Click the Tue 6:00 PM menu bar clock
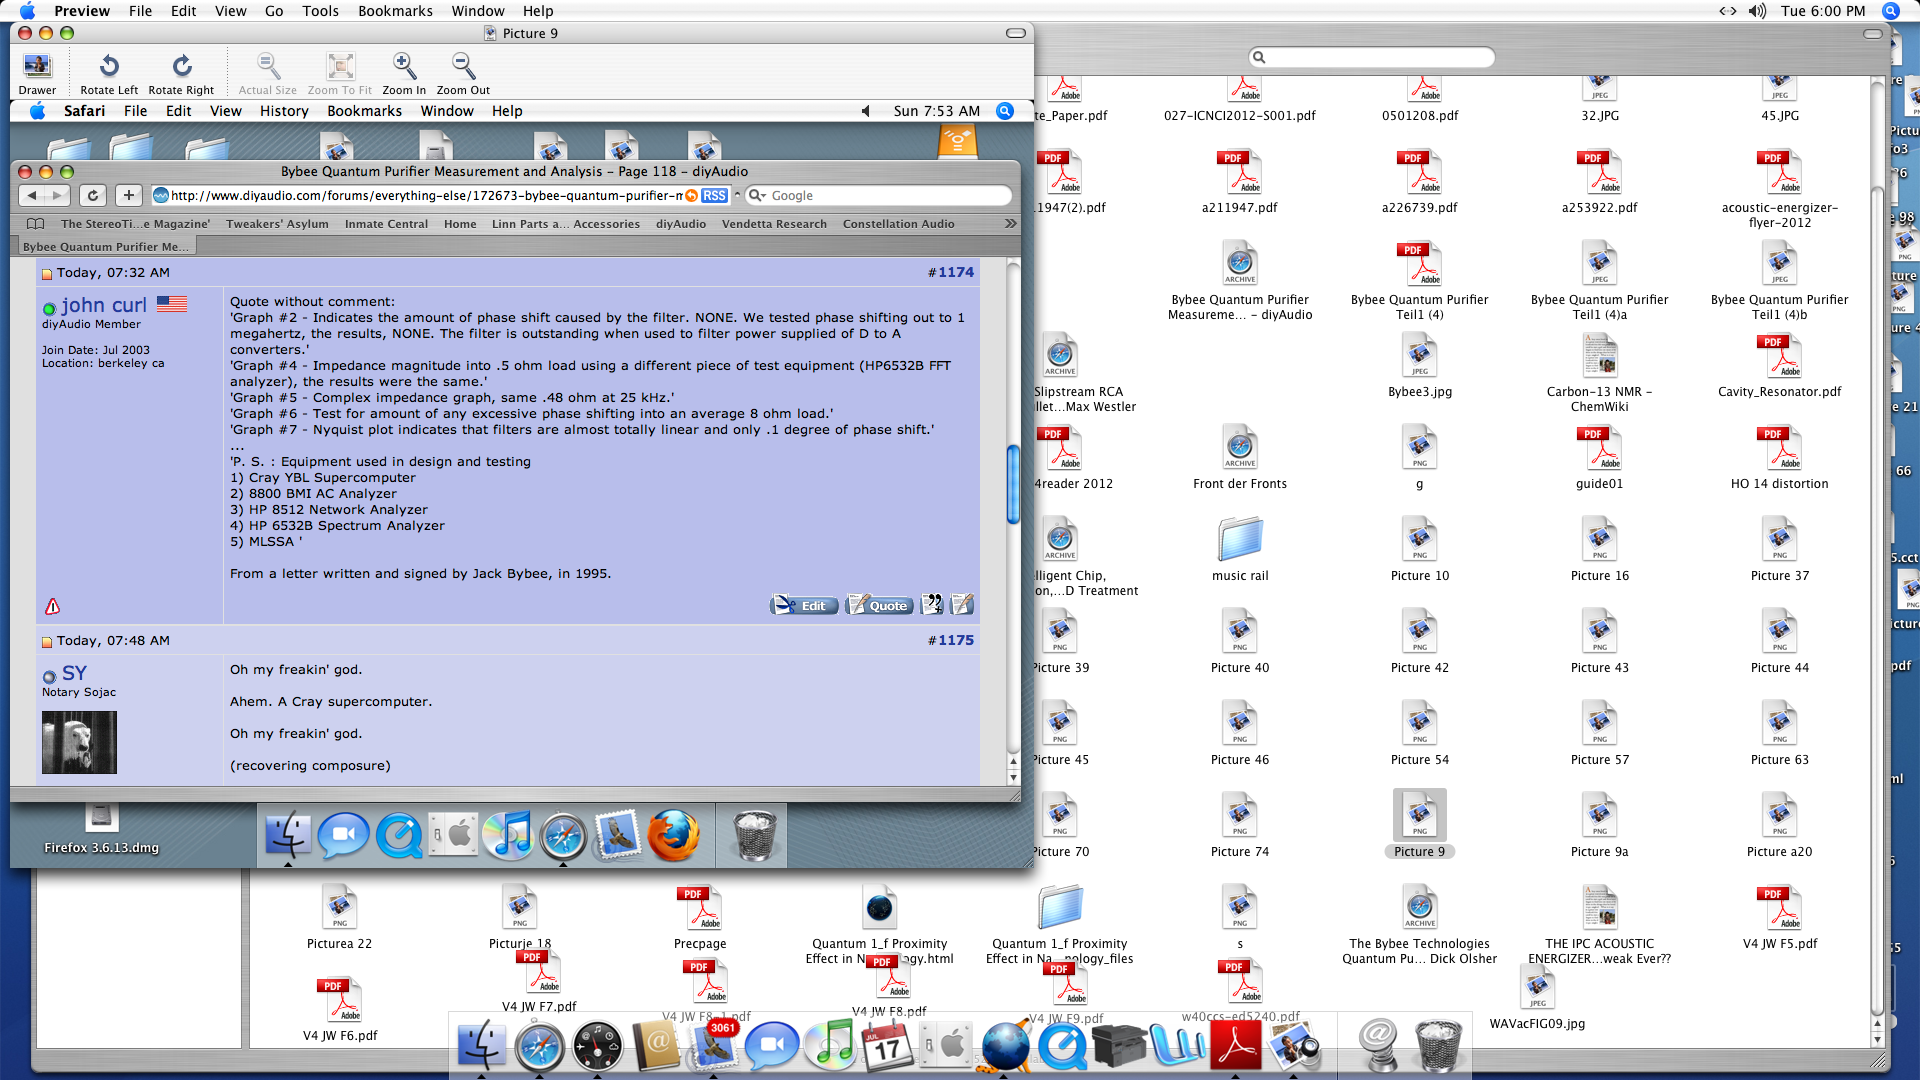Image resolution: width=1920 pixels, height=1080 pixels. tap(1823, 11)
